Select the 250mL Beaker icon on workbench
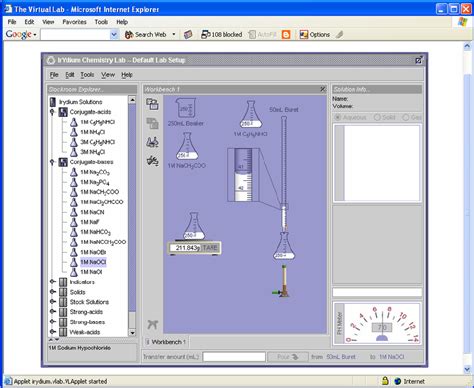The height and width of the screenshot is (388, 474). tap(186, 108)
